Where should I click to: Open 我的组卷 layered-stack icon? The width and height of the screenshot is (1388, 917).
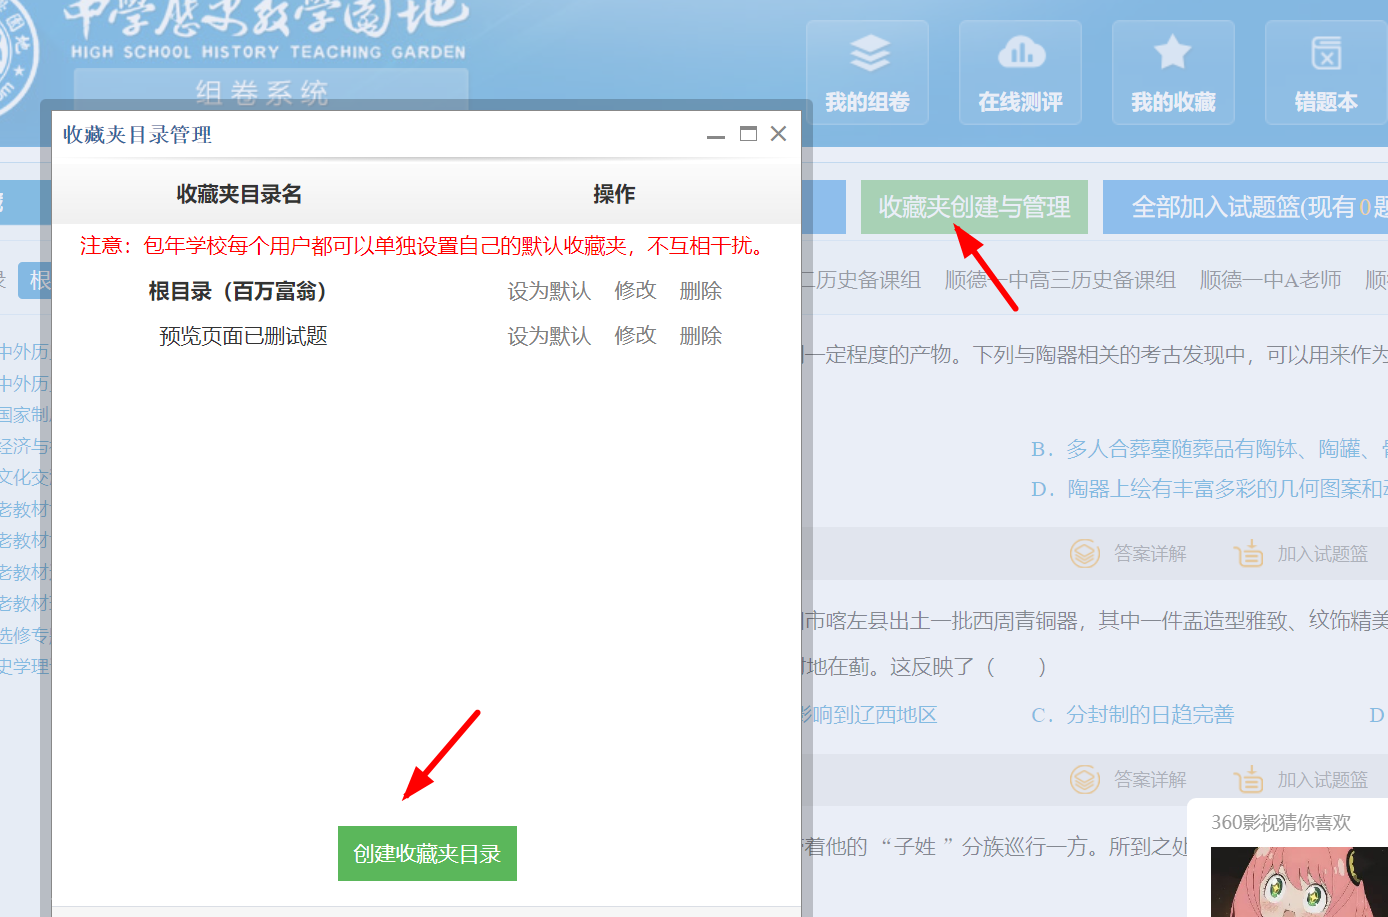click(x=868, y=54)
